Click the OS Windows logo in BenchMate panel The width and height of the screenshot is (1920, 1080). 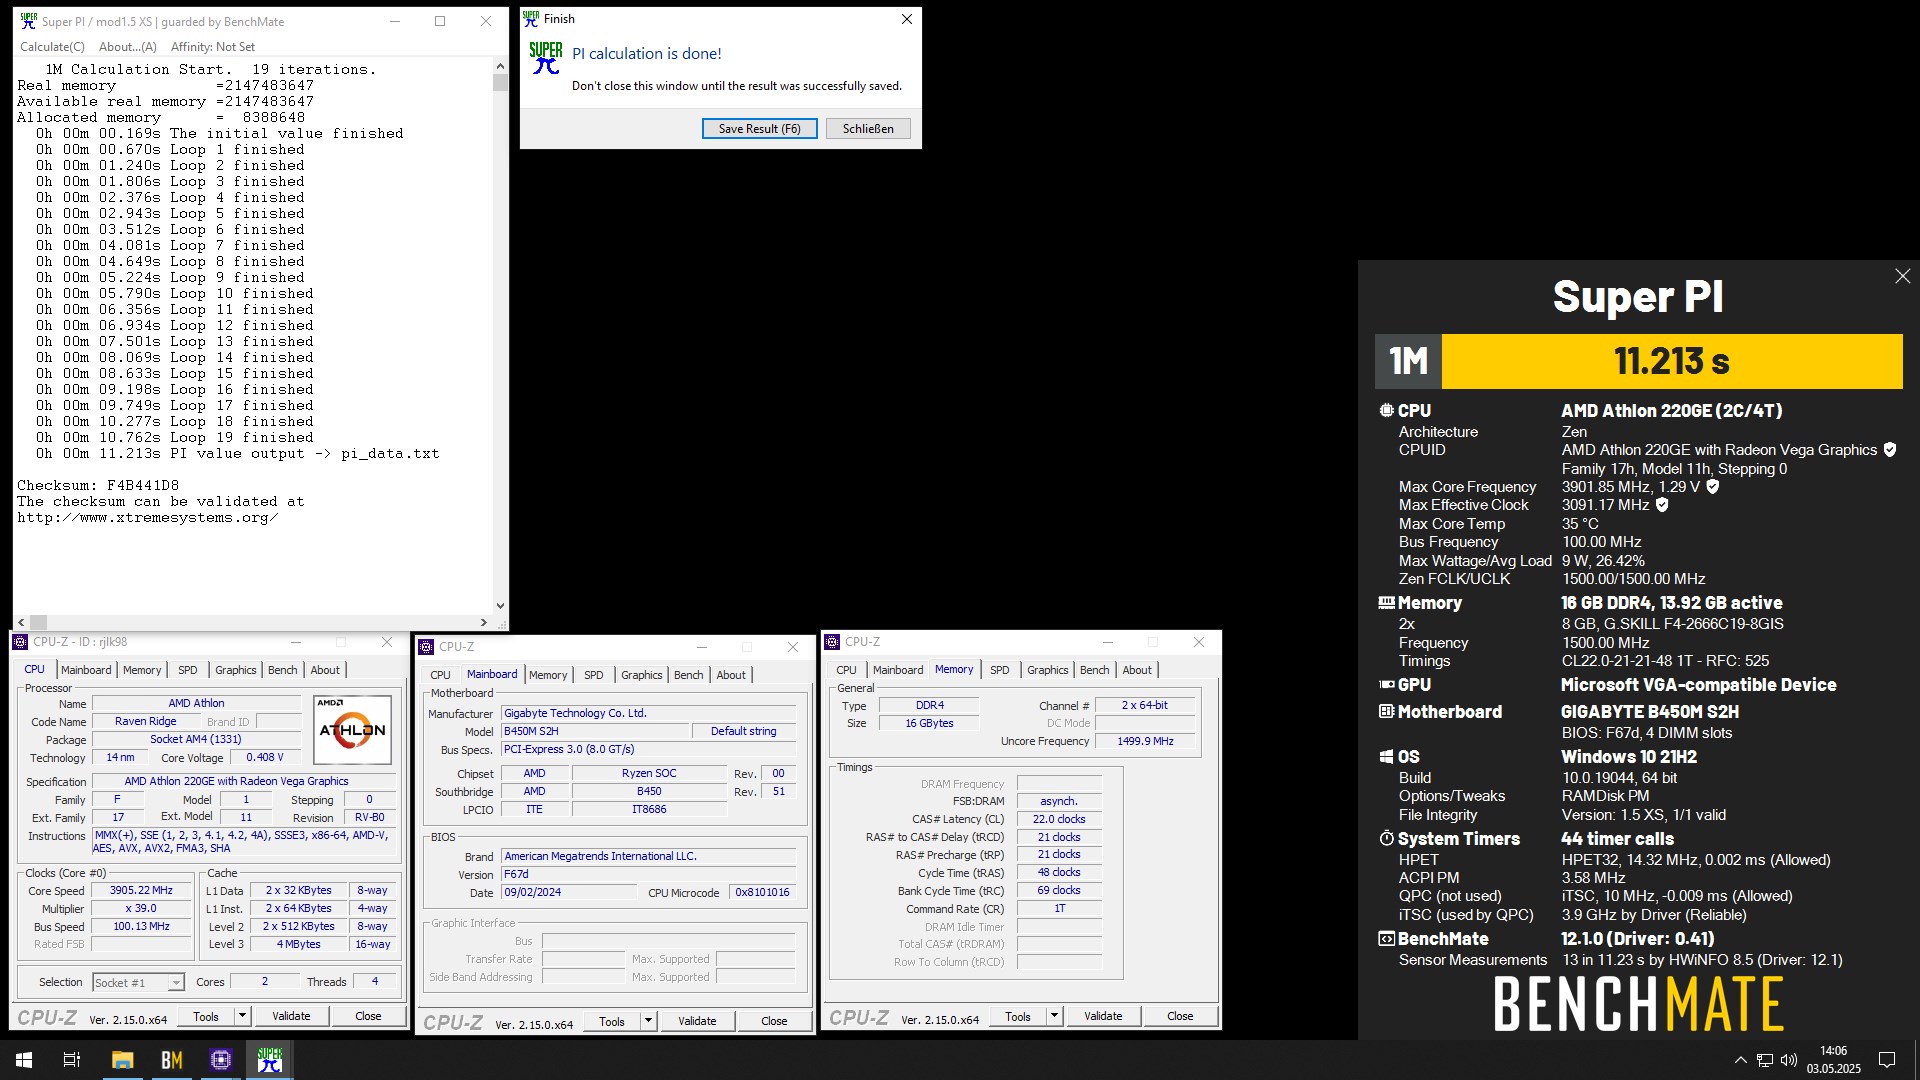point(1386,757)
